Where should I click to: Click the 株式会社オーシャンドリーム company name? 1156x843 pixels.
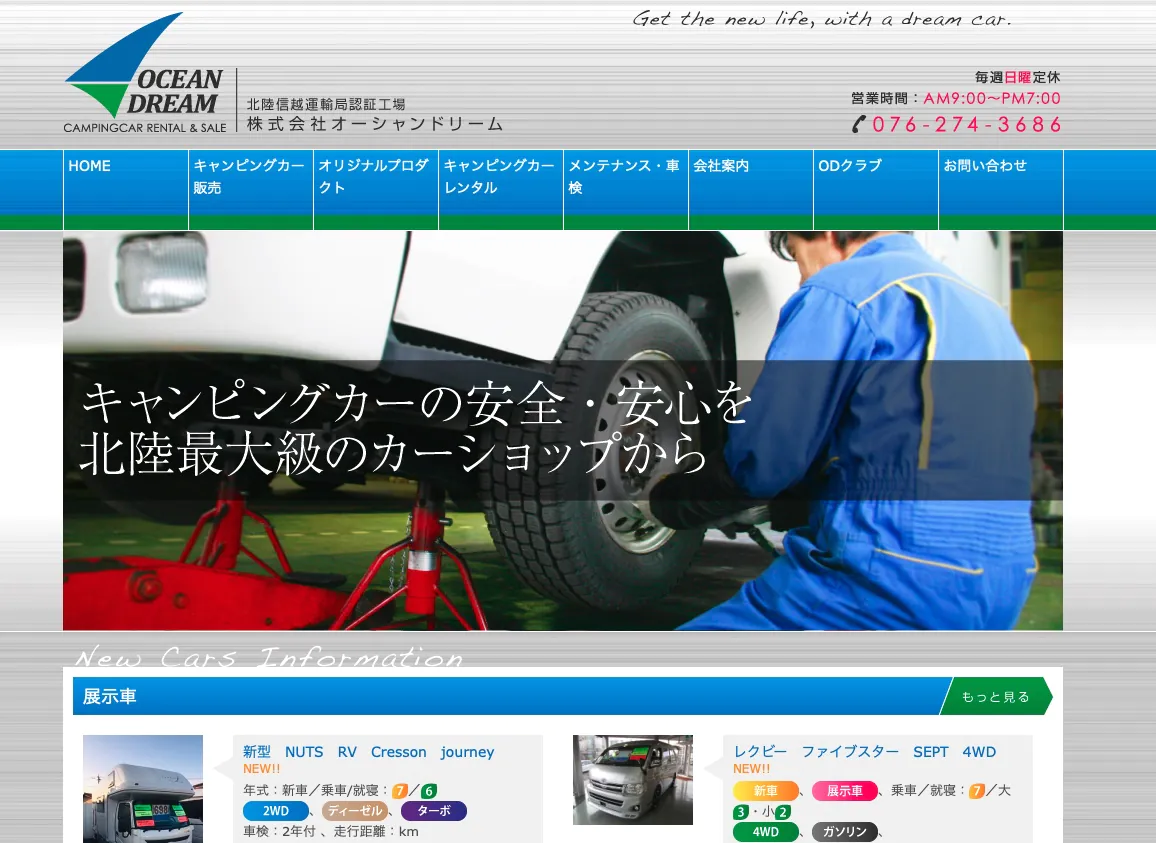pyautogui.click(x=375, y=124)
